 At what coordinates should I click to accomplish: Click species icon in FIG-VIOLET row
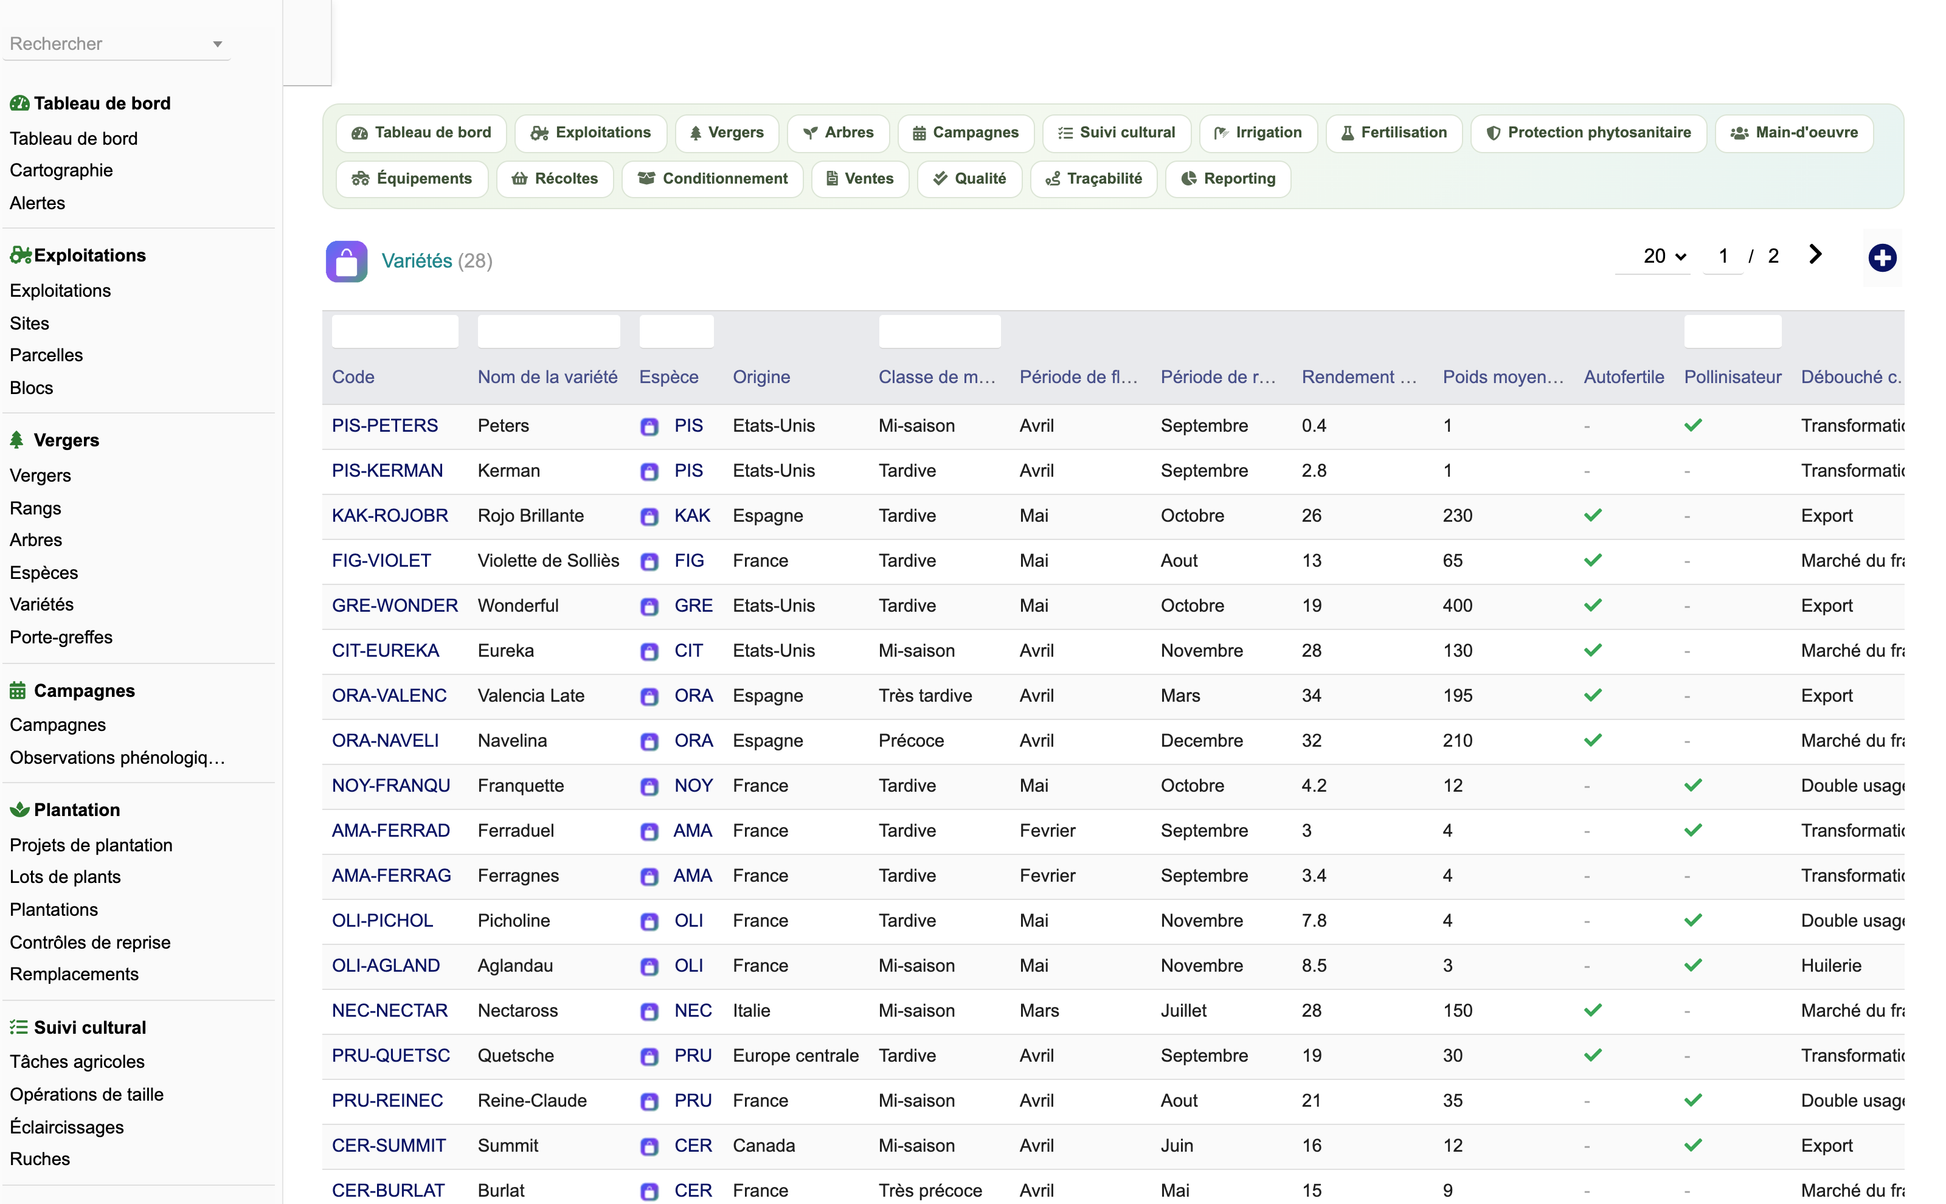(649, 562)
